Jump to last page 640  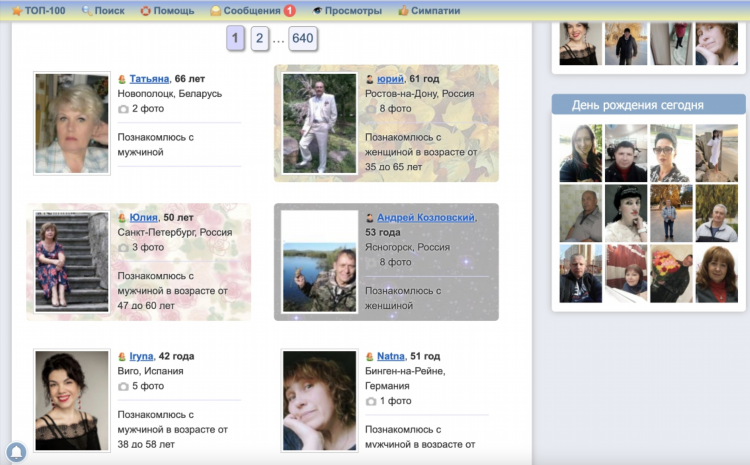tap(303, 38)
